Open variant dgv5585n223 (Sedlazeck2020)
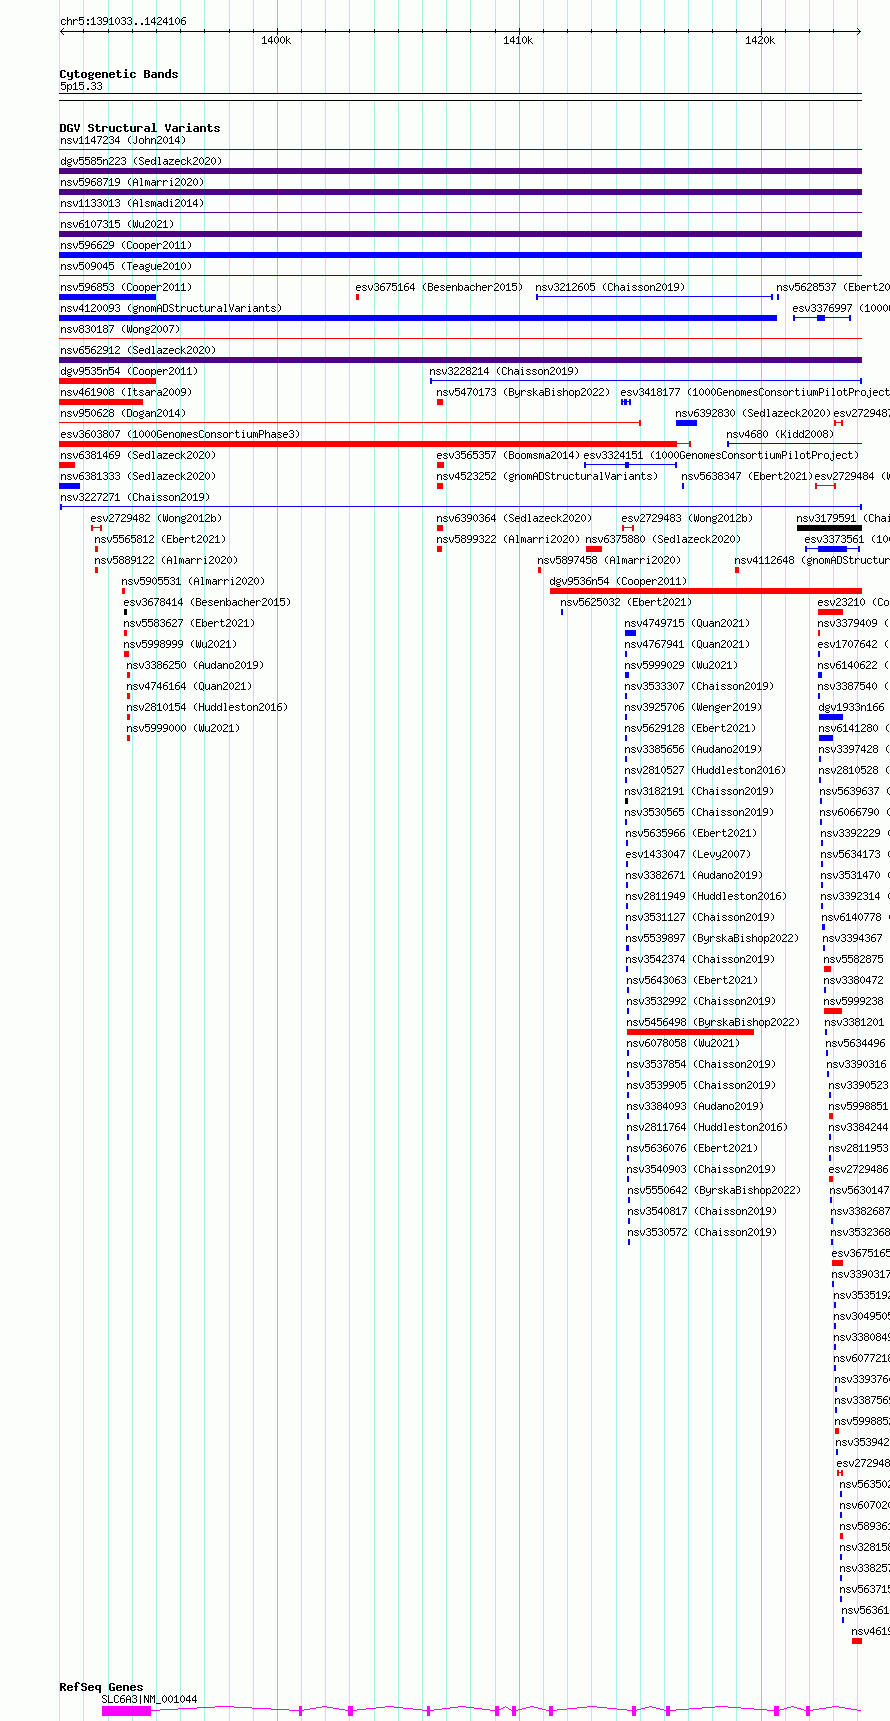890x1721 pixels. point(141,161)
